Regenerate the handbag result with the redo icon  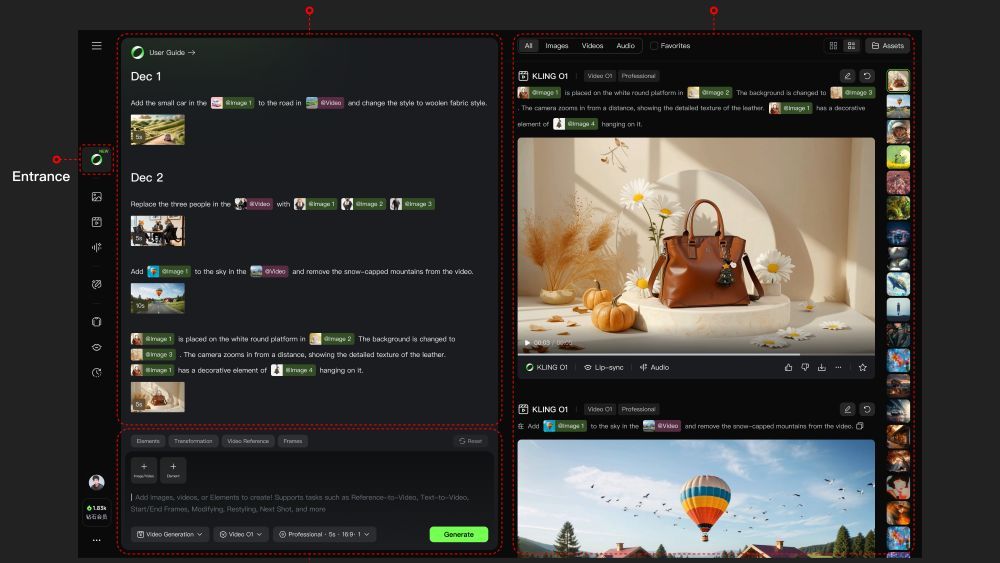tap(867, 76)
